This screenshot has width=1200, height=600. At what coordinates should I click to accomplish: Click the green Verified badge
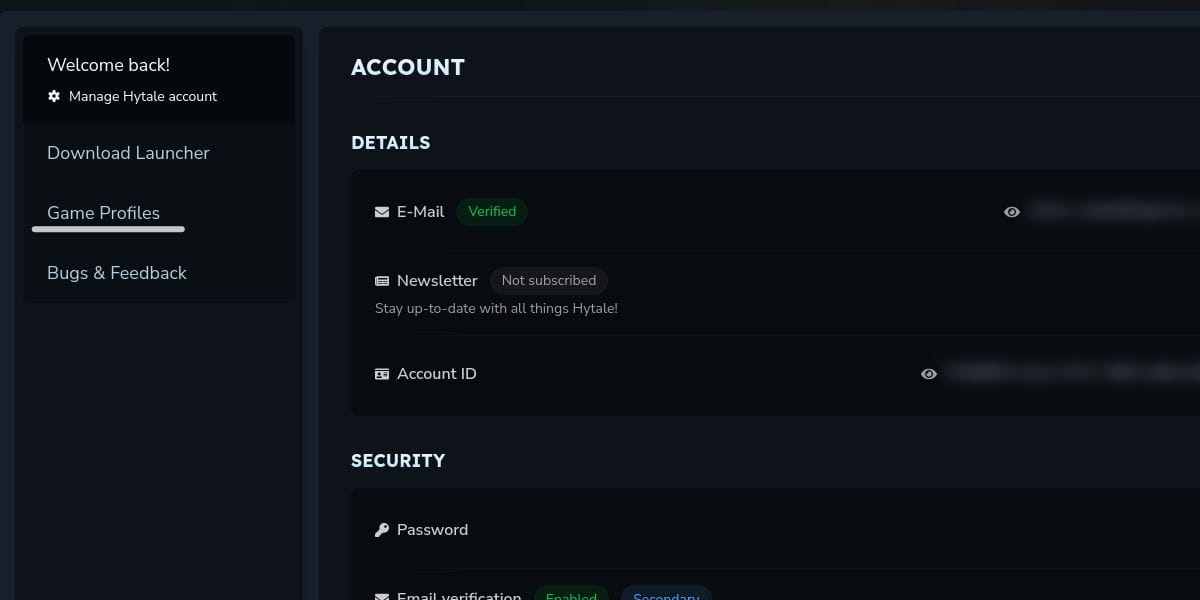tap(492, 212)
